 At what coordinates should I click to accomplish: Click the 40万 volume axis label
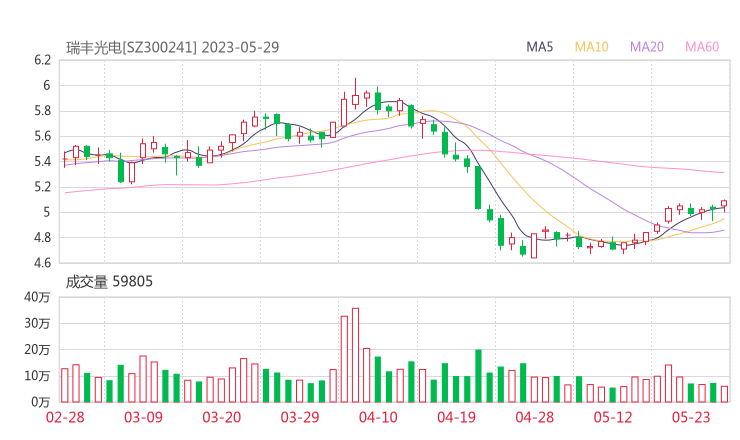coord(37,297)
